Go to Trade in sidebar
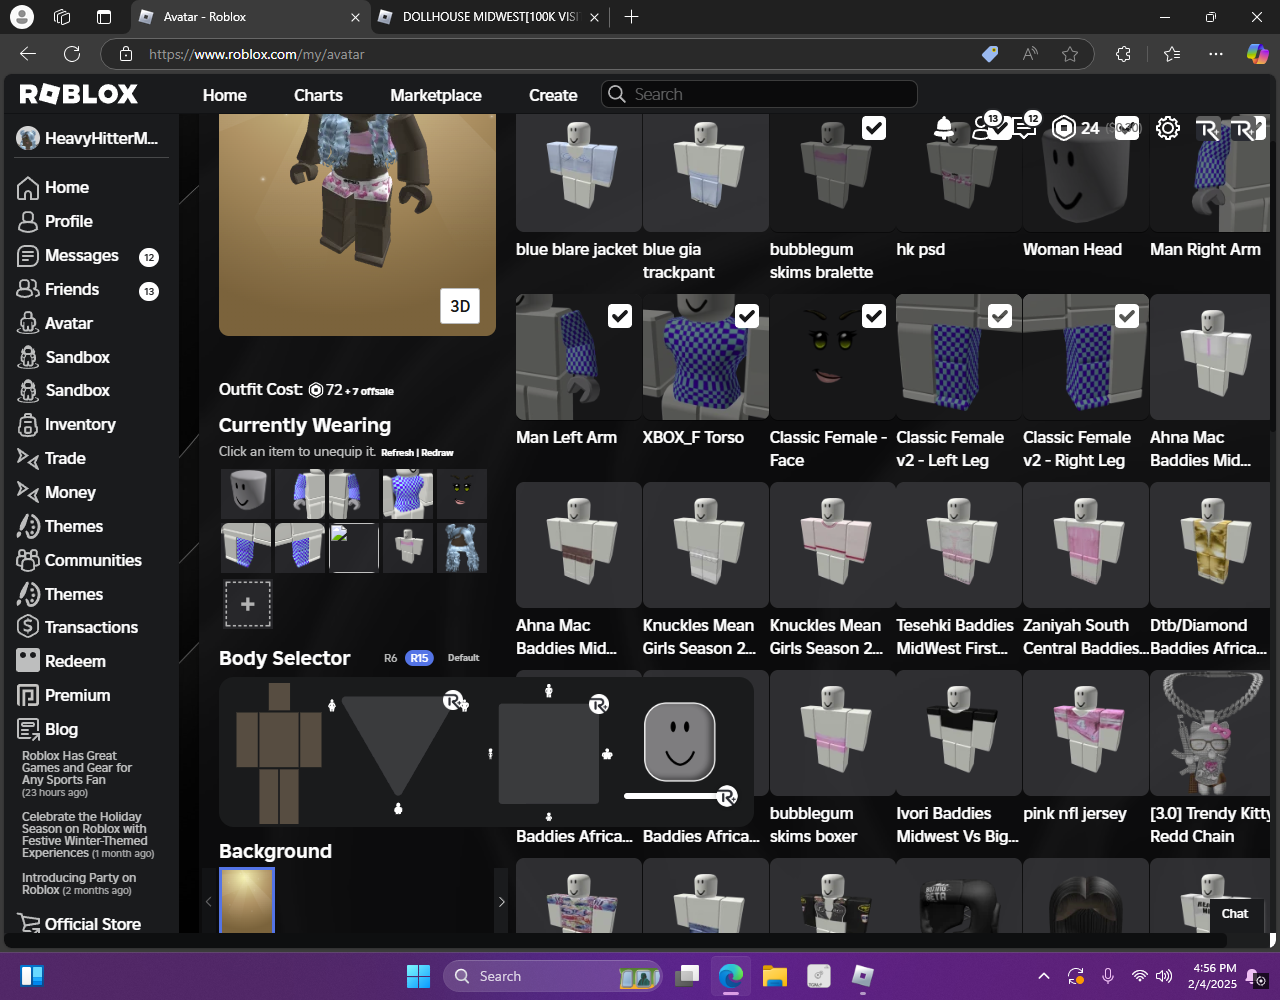1280x1000 pixels. [65, 458]
